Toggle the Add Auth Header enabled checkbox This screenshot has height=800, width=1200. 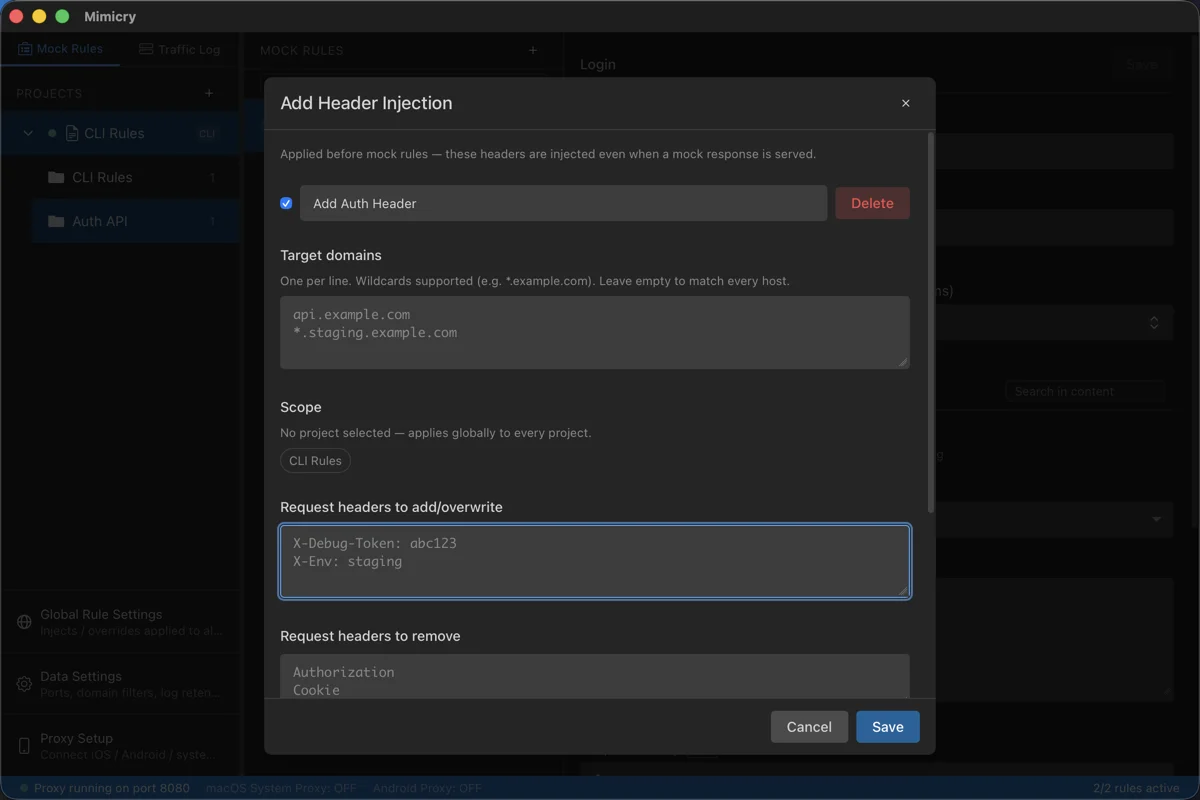(x=286, y=203)
